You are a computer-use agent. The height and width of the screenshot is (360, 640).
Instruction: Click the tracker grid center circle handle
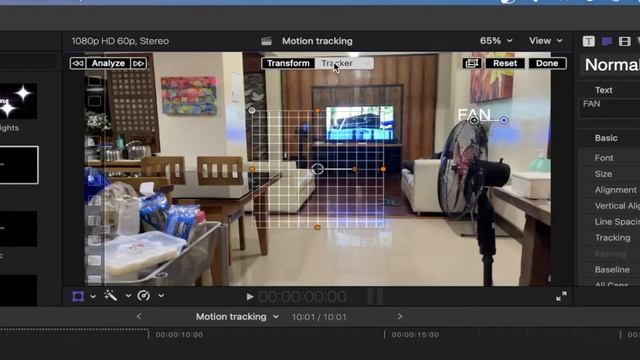pos(318,169)
